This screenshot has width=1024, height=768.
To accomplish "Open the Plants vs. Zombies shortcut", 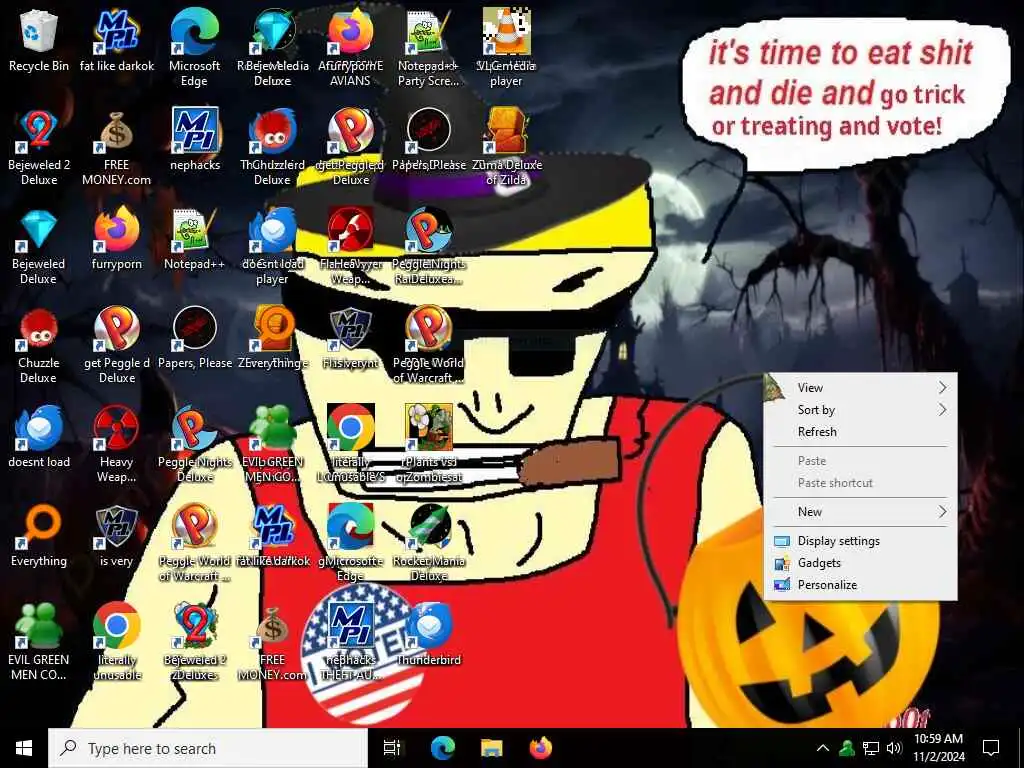I will click(x=429, y=443).
